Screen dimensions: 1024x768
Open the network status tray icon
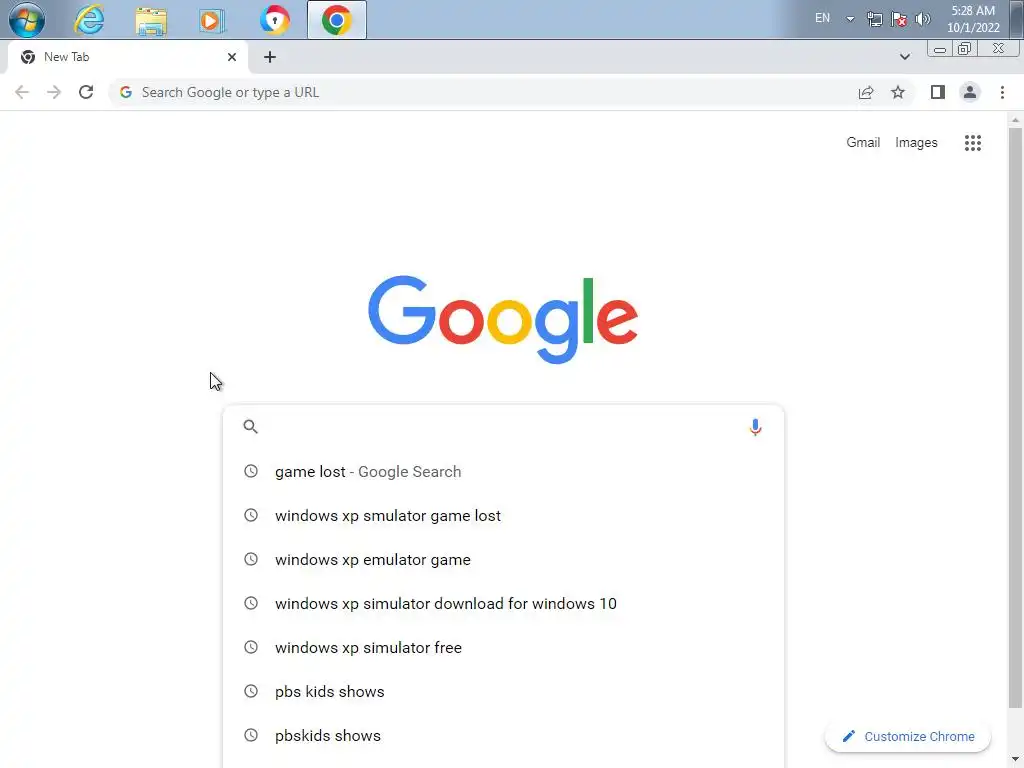pyautogui.click(x=874, y=19)
